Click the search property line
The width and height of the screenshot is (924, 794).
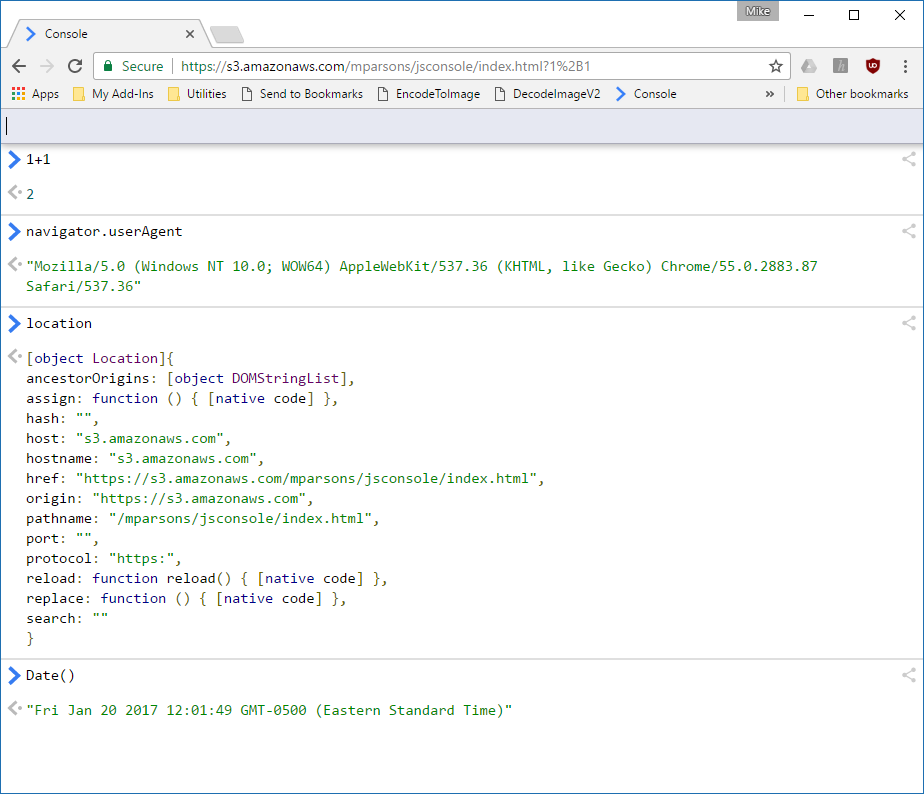[x=67, y=618]
